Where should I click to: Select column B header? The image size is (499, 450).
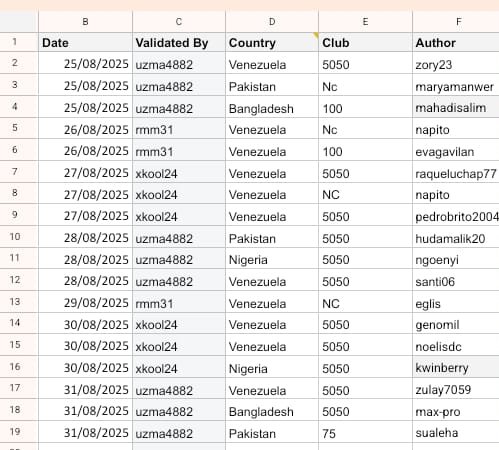tap(85, 22)
